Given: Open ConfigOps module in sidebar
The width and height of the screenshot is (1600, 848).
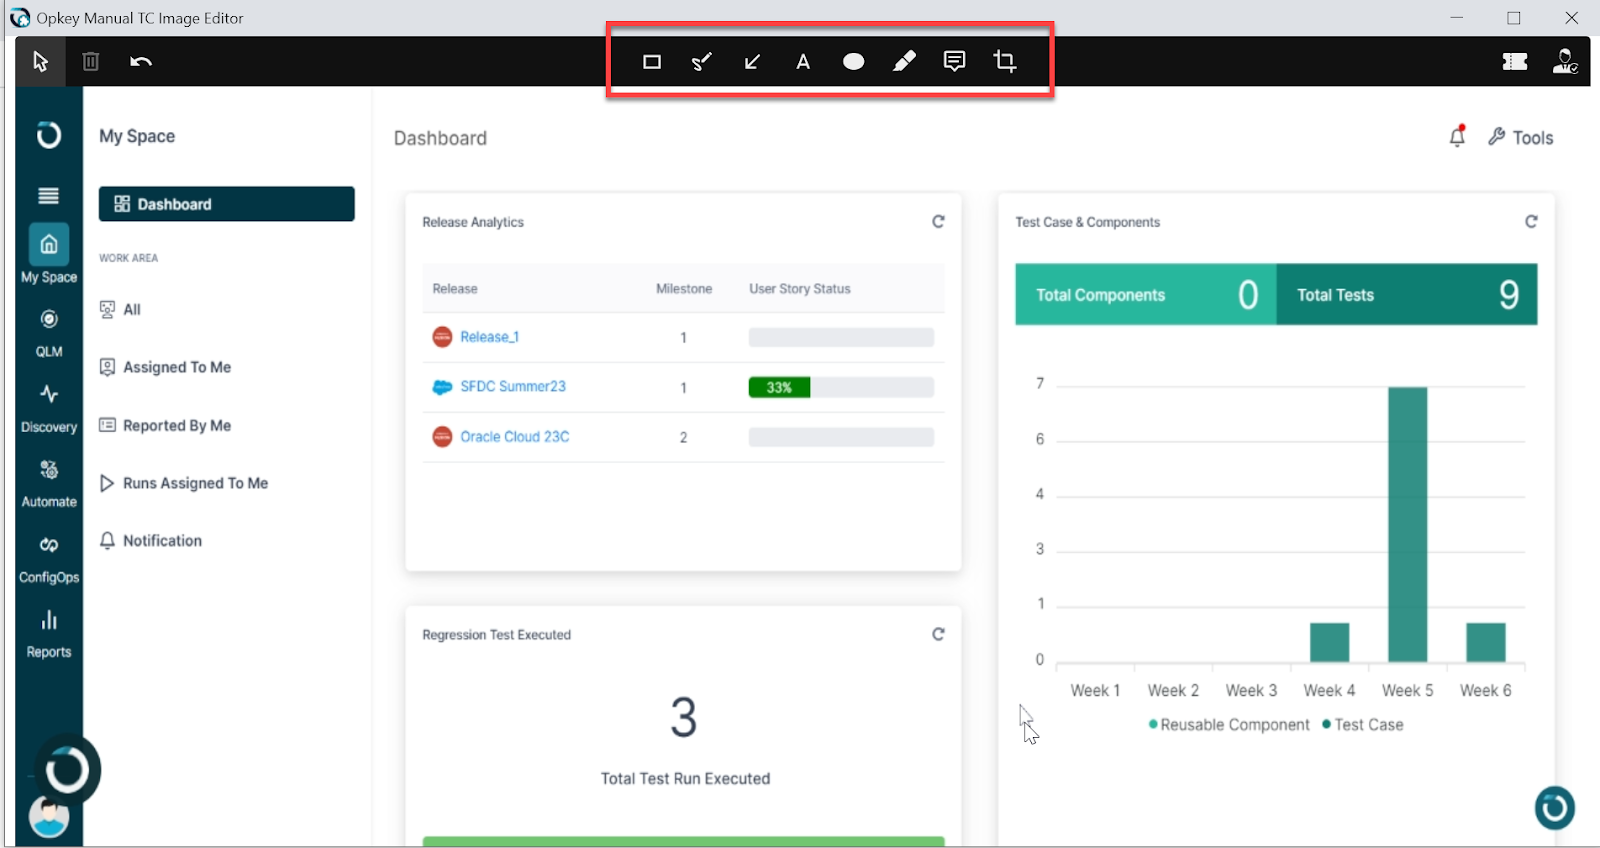Looking at the screenshot, I should (x=49, y=559).
